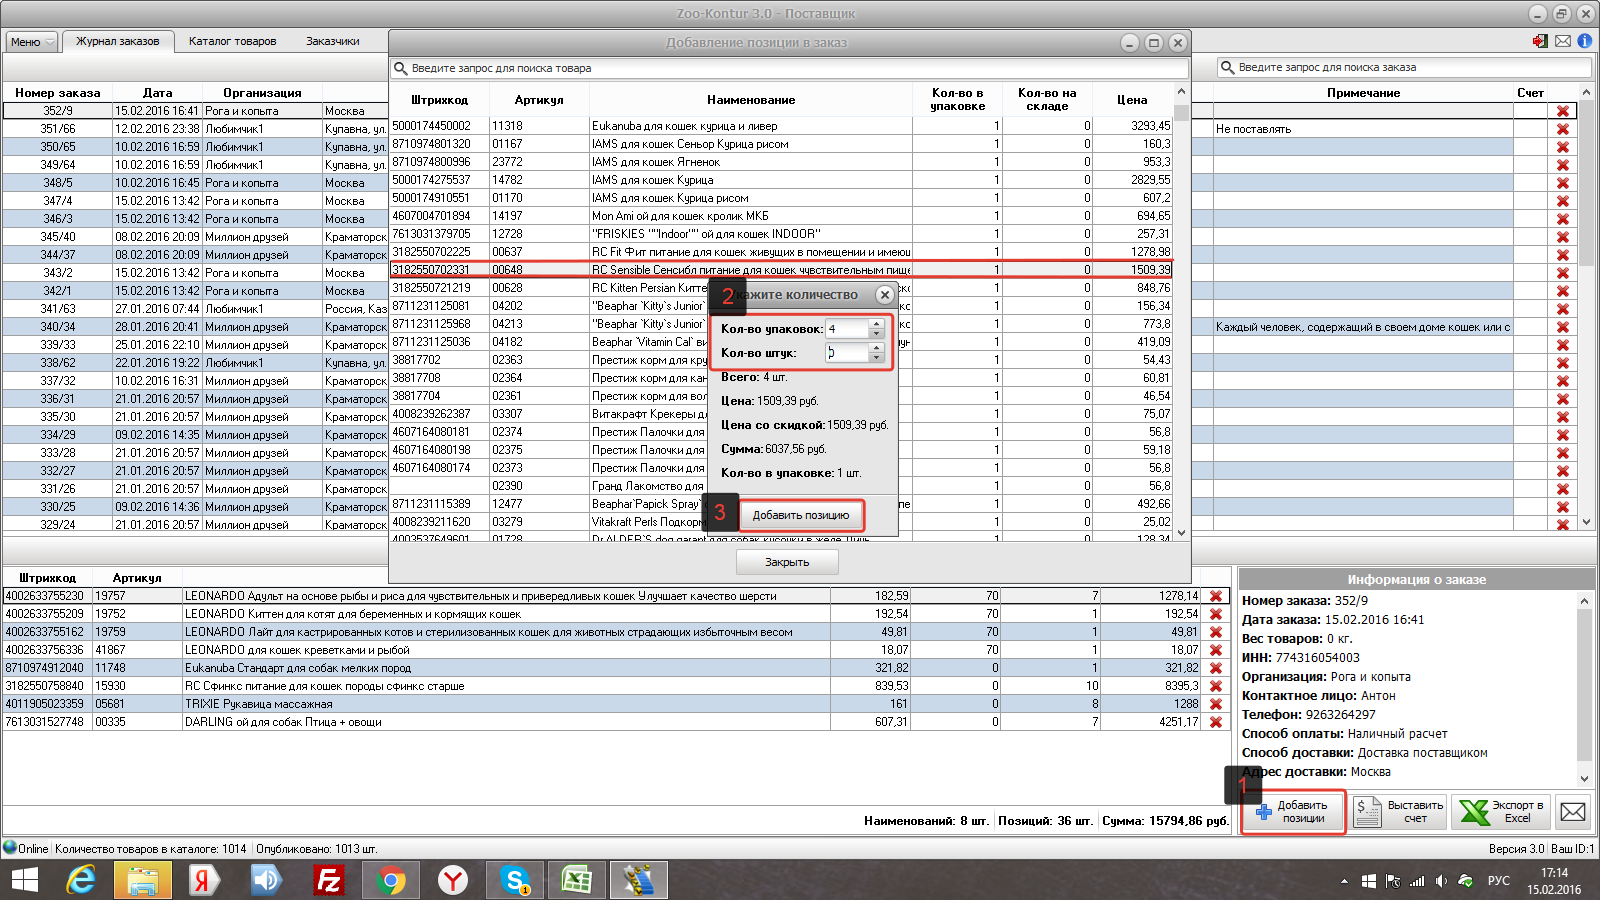Open Skype from the taskbar

pyautogui.click(x=515, y=880)
